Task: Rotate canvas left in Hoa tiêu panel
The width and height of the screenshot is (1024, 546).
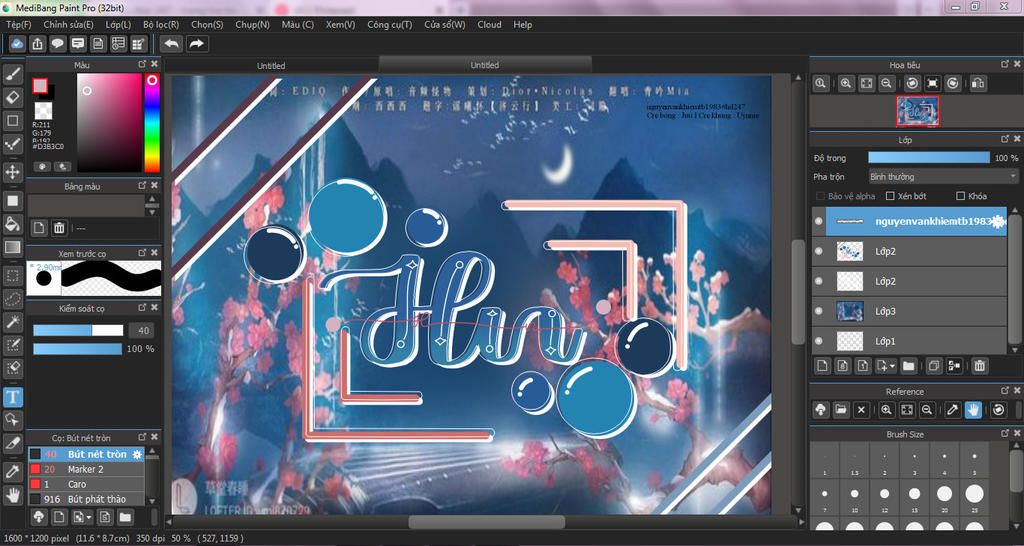Action: [x=913, y=83]
